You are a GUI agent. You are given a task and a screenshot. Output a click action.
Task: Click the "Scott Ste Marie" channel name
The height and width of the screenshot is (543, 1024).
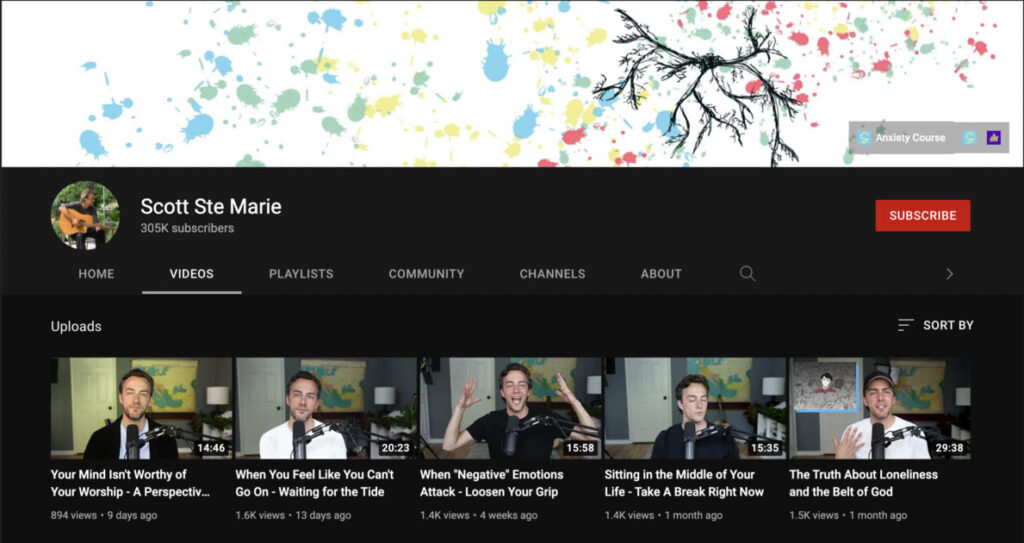tap(211, 206)
